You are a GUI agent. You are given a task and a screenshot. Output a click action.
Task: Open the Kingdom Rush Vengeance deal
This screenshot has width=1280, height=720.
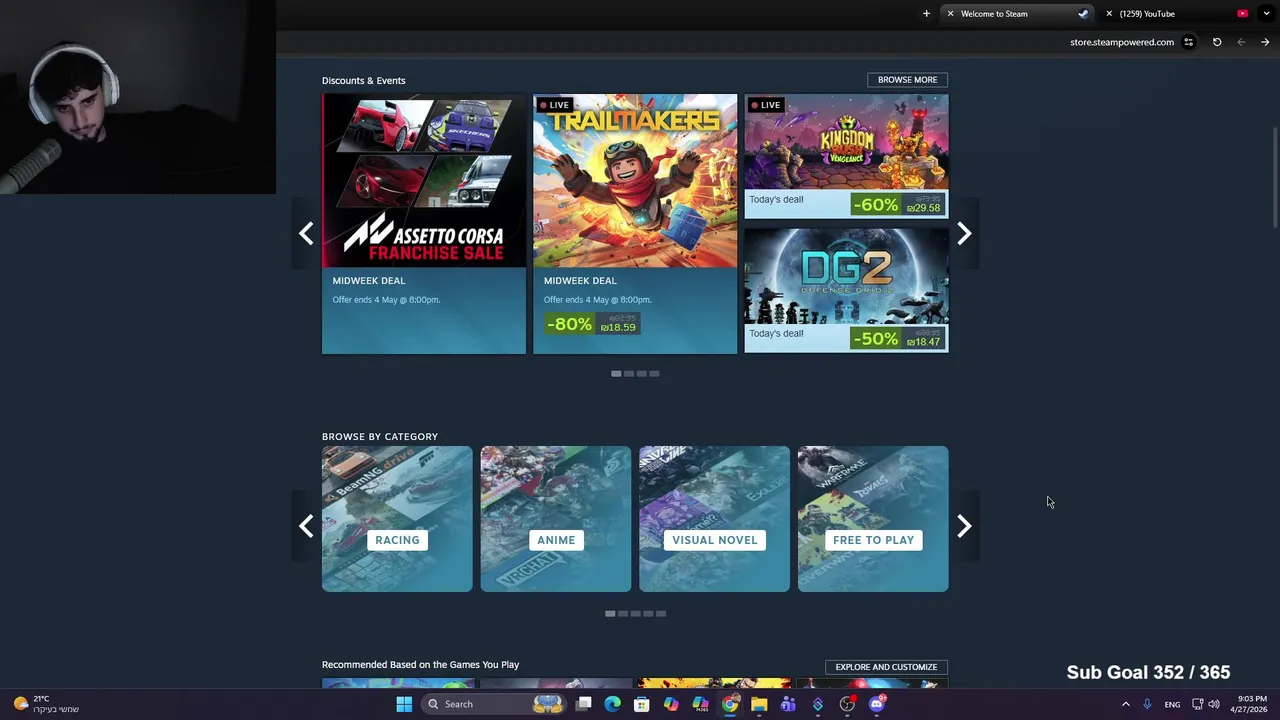click(846, 156)
